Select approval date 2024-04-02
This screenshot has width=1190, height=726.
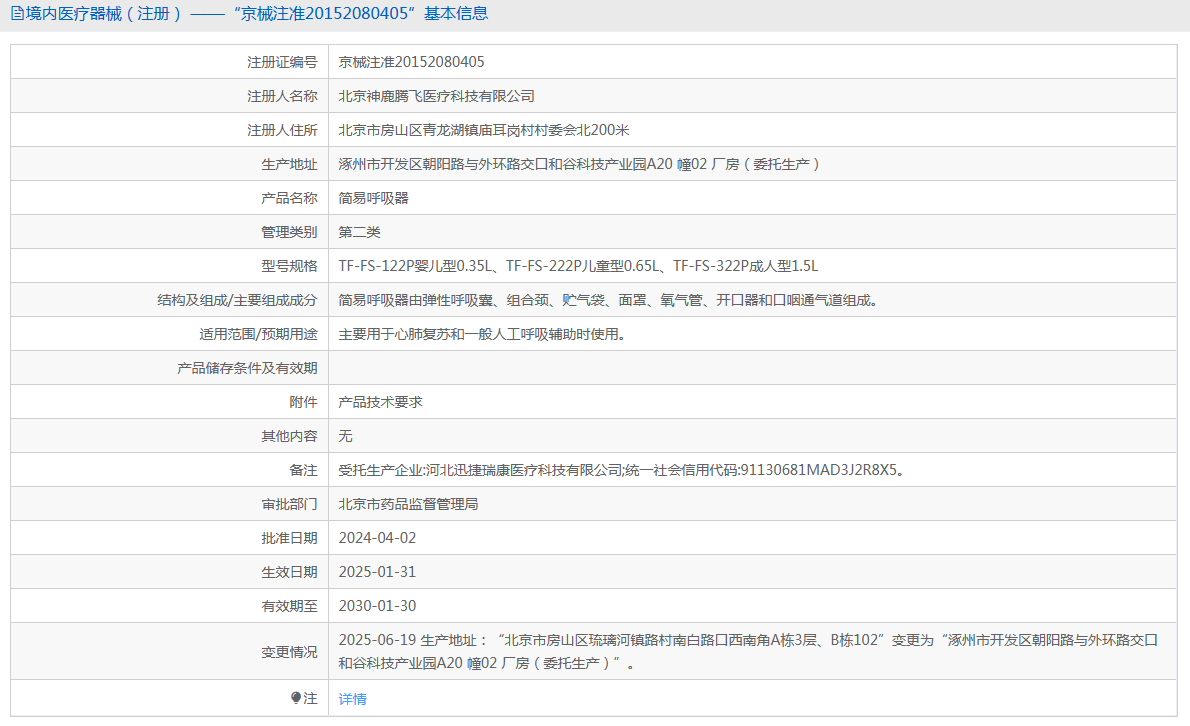point(377,538)
